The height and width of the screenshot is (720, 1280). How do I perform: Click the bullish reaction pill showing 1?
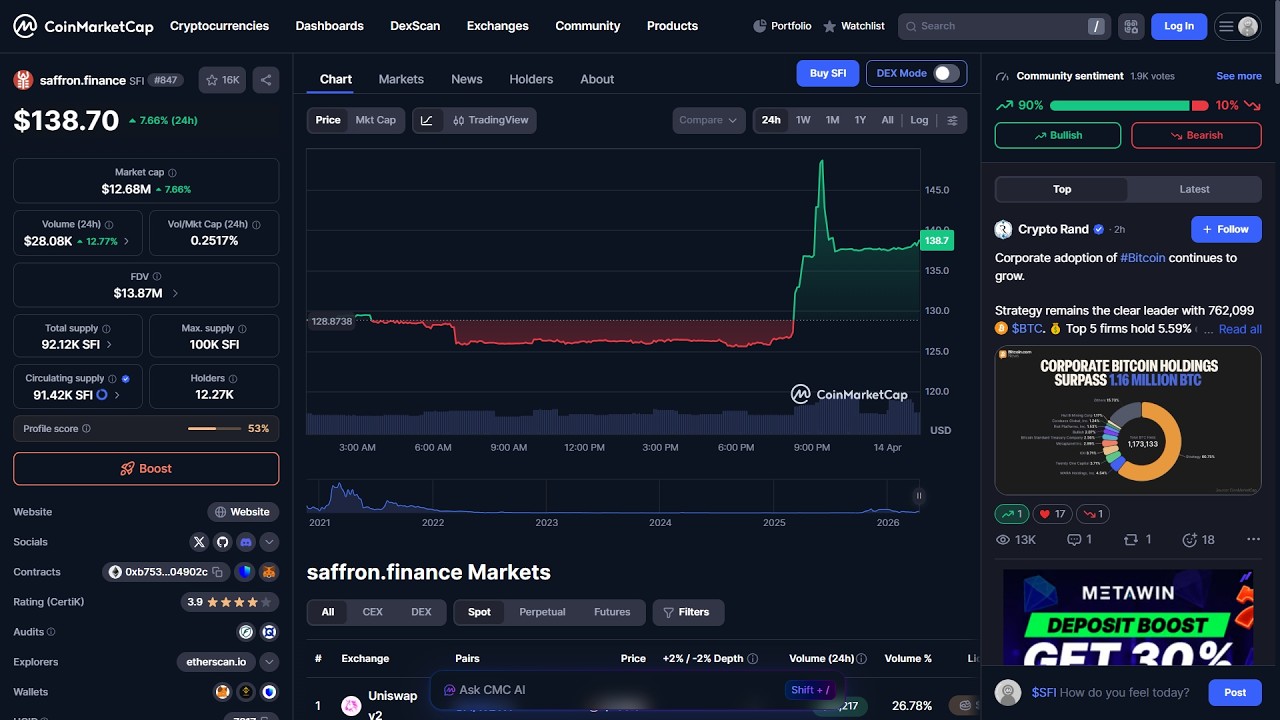tap(1012, 514)
